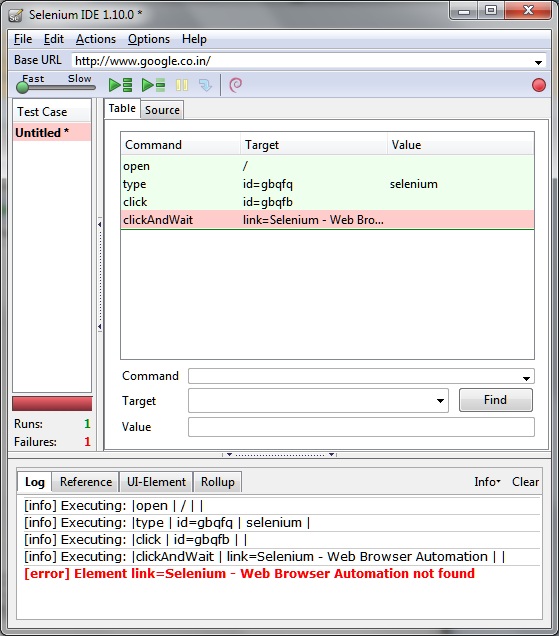The height and width of the screenshot is (636, 559).
Task: Open the Options menu
Action: click(149, 39)
